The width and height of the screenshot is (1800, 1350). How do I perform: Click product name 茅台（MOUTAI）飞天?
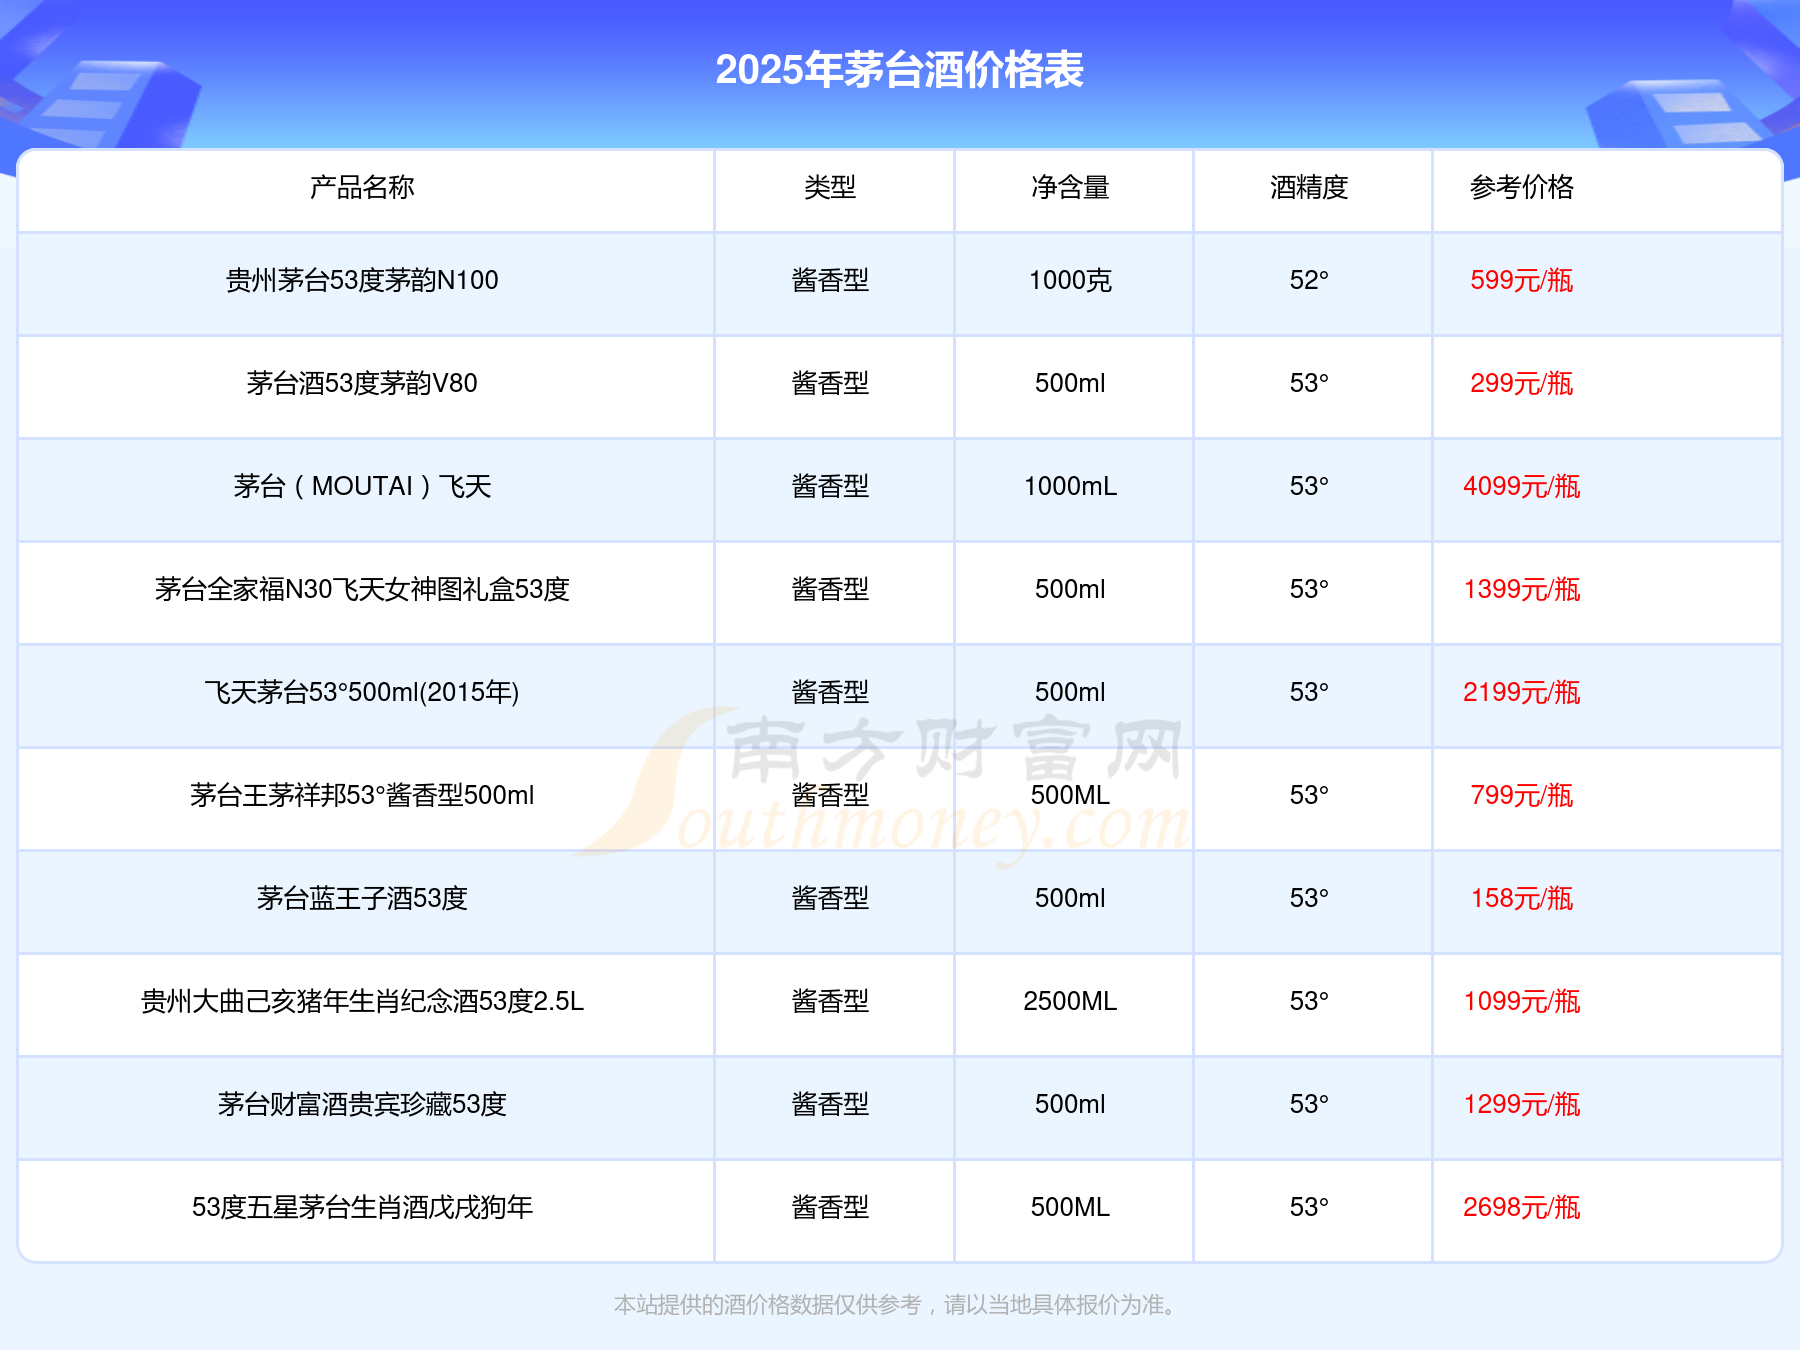coord(362,486)
